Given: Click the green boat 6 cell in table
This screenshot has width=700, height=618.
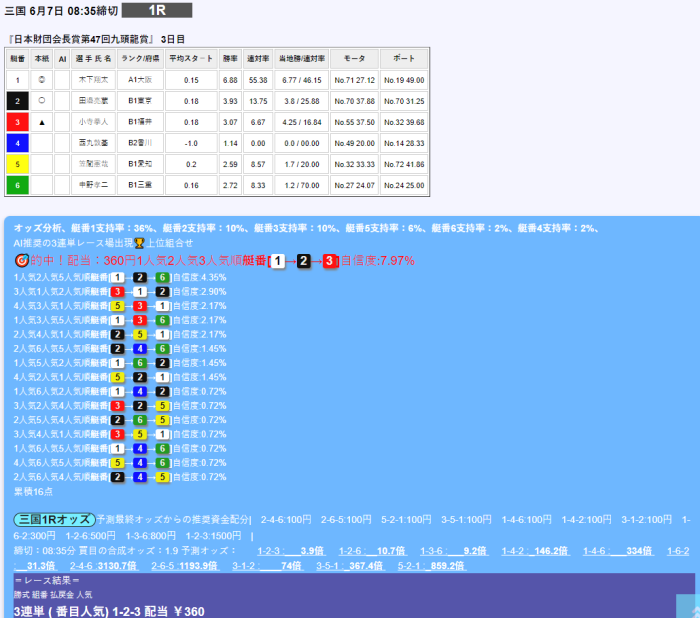Looking at the screenshot, I should [17, 185].
